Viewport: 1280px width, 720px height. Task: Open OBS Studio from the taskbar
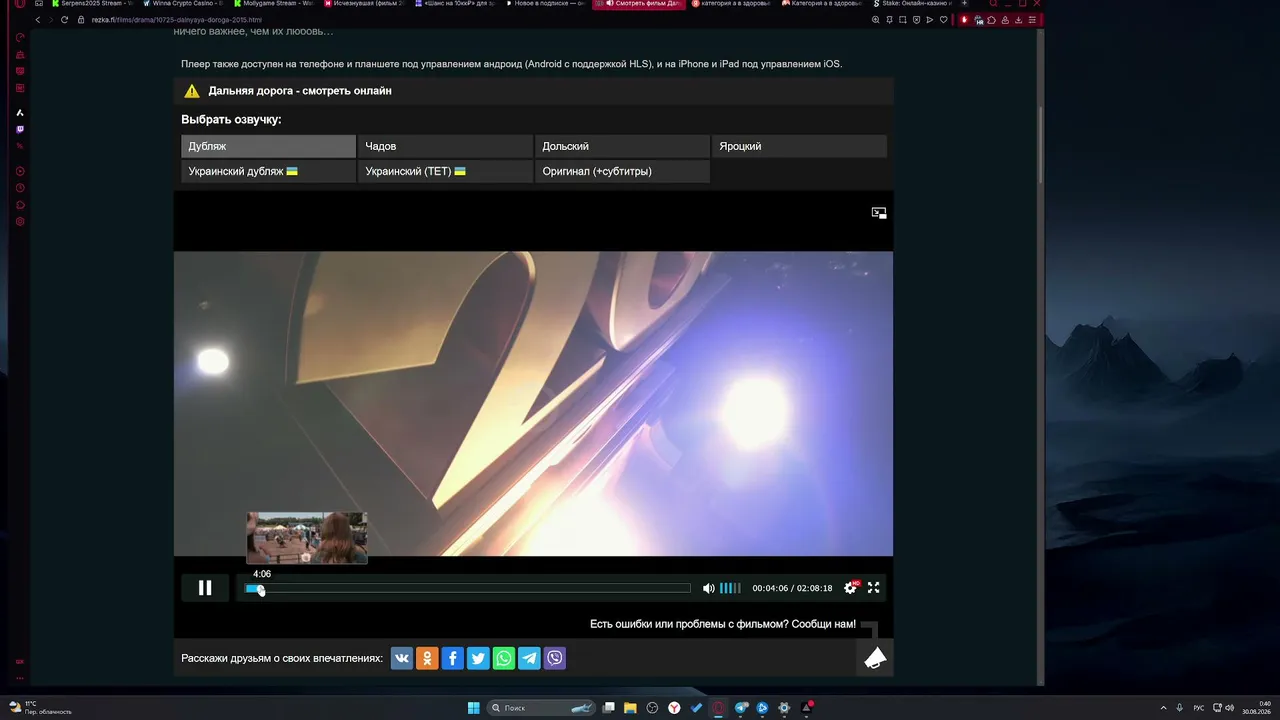click(652, 708)
